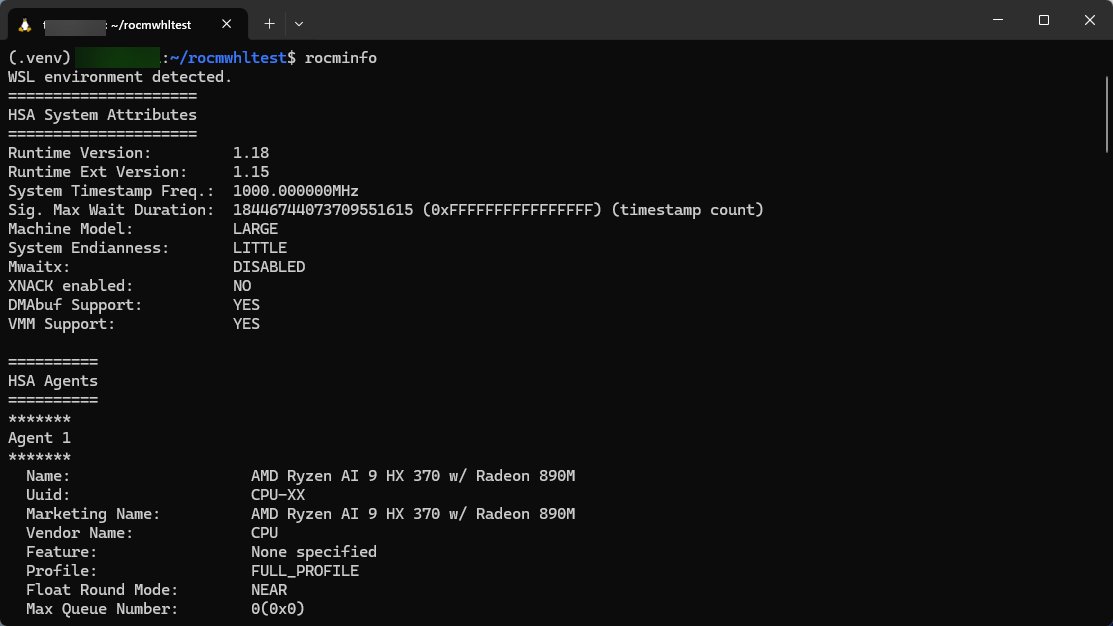Viewport: 1113px width, 626px height.
Task: Click the Name field's Ryzen AI value
Action: (413, 476)
